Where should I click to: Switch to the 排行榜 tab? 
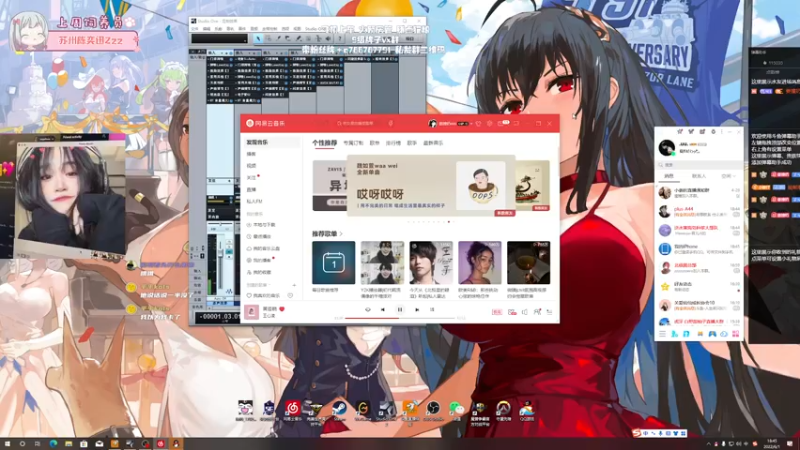pyautogui.click(x=394, y=143)
